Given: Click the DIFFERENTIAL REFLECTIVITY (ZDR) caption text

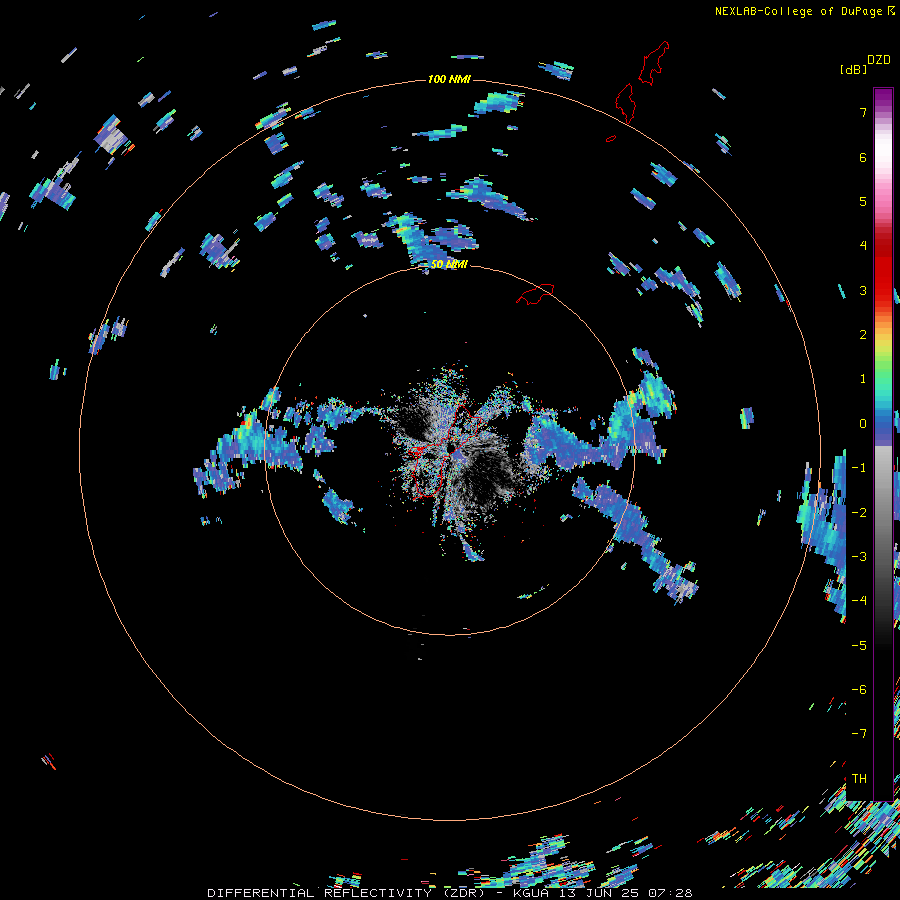Looking at the screenshot, I should [x=348, y=893].
